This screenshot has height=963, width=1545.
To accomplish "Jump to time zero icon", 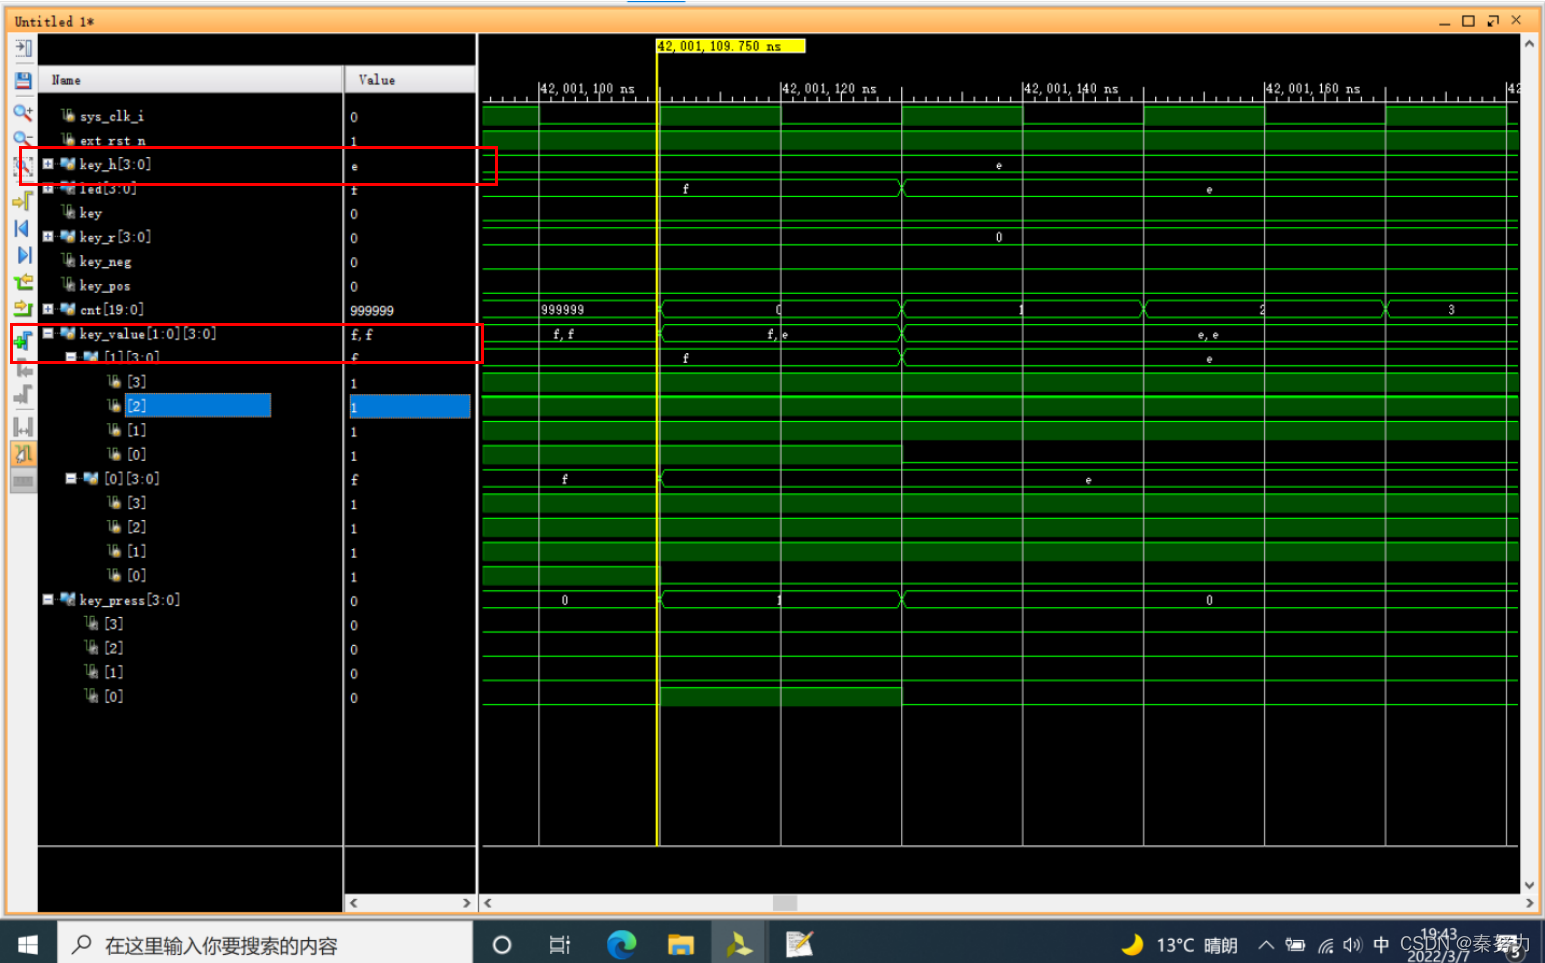I will 23,228.
